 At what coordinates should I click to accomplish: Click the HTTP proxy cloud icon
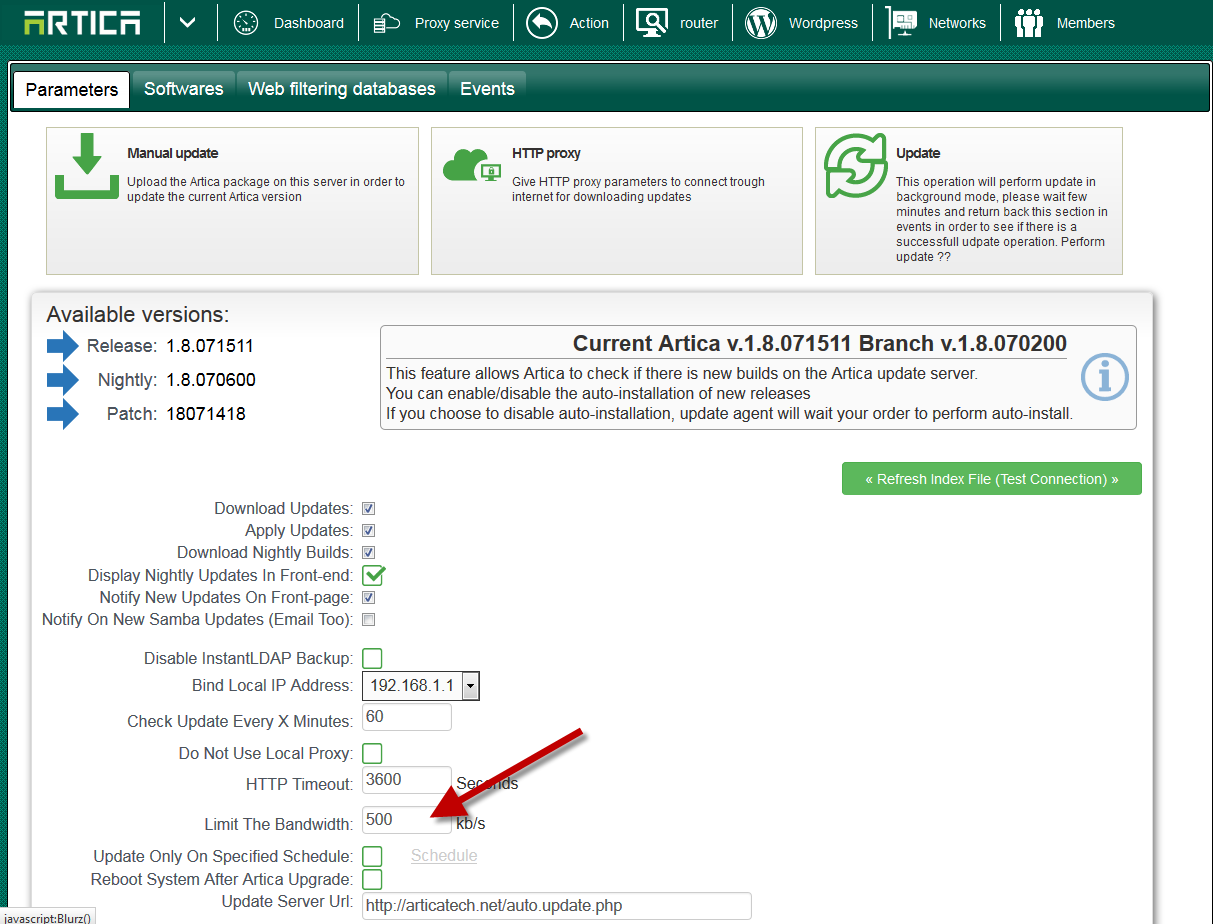coord(472,166)
